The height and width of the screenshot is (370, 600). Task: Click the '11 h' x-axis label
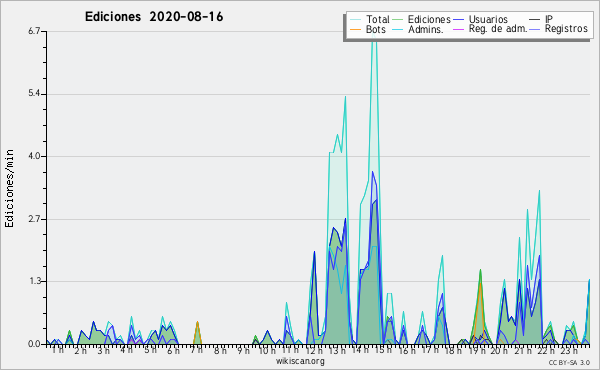click(290, 350)
